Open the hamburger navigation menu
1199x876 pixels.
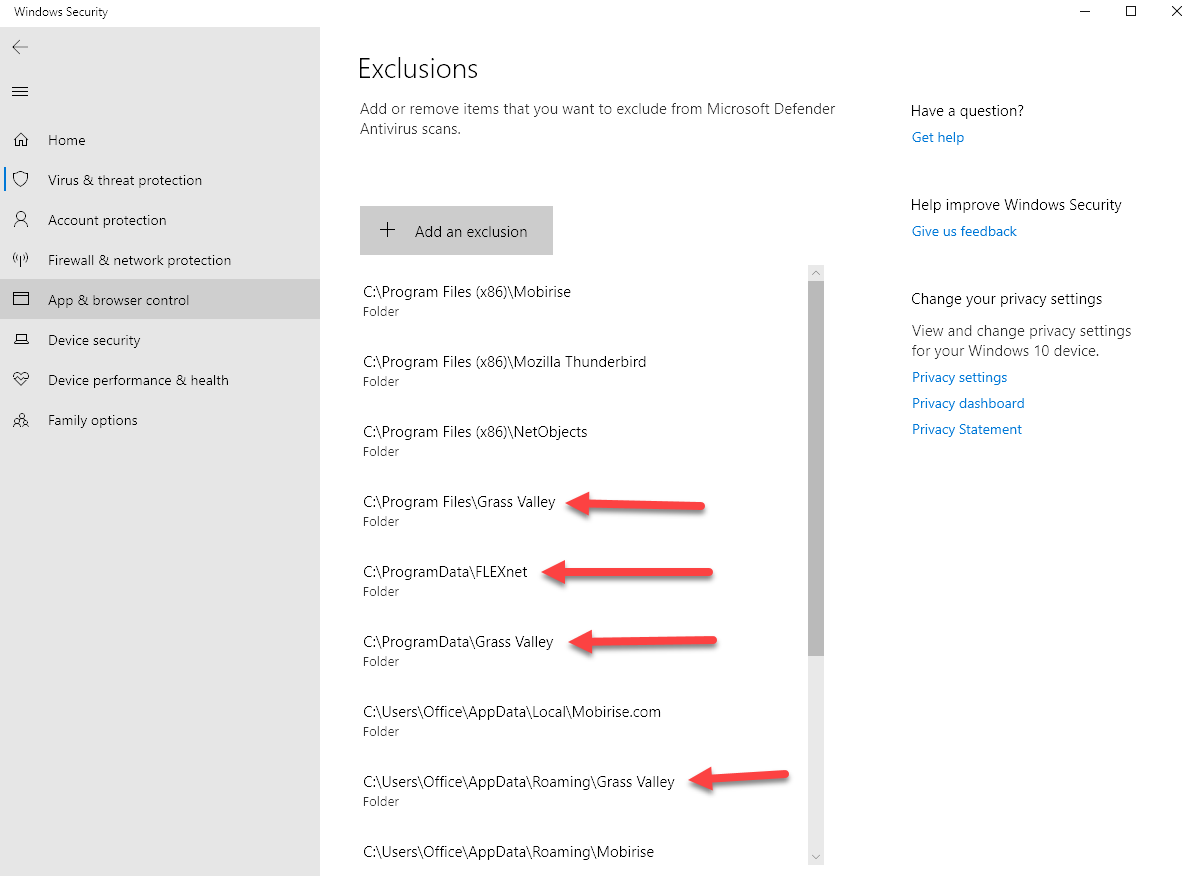coord(21,92)
